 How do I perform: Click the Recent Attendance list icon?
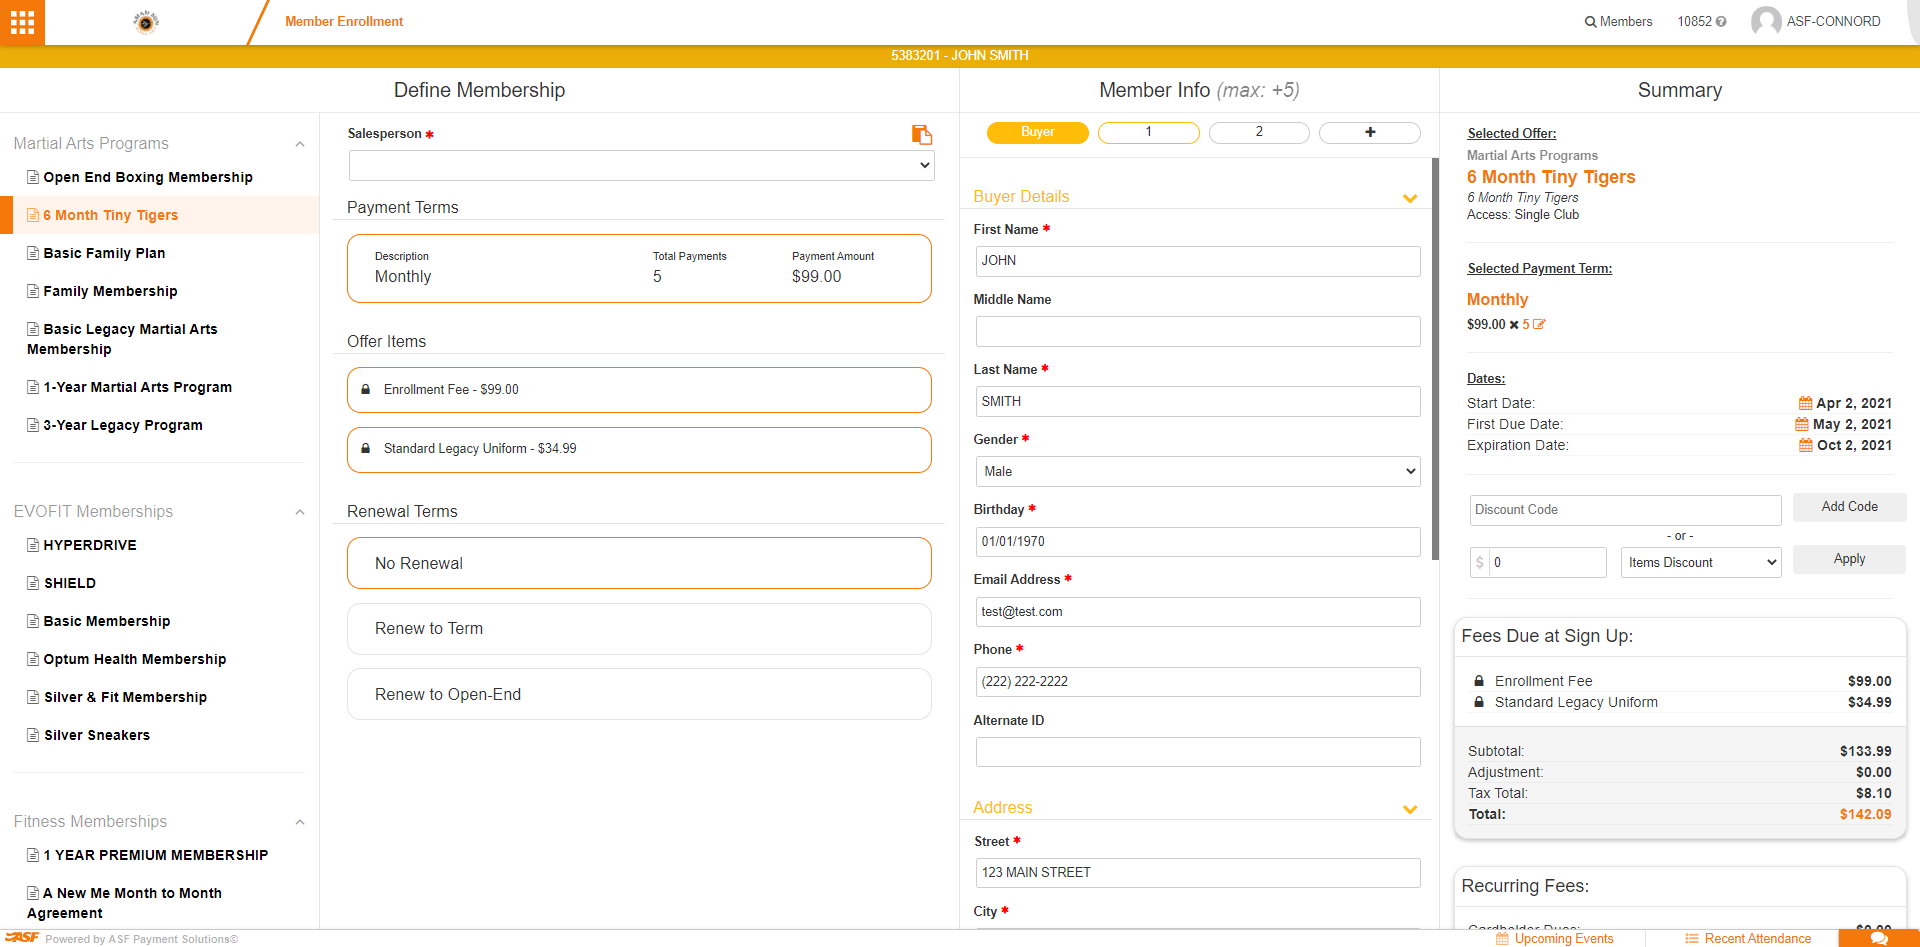[1692, 939]
